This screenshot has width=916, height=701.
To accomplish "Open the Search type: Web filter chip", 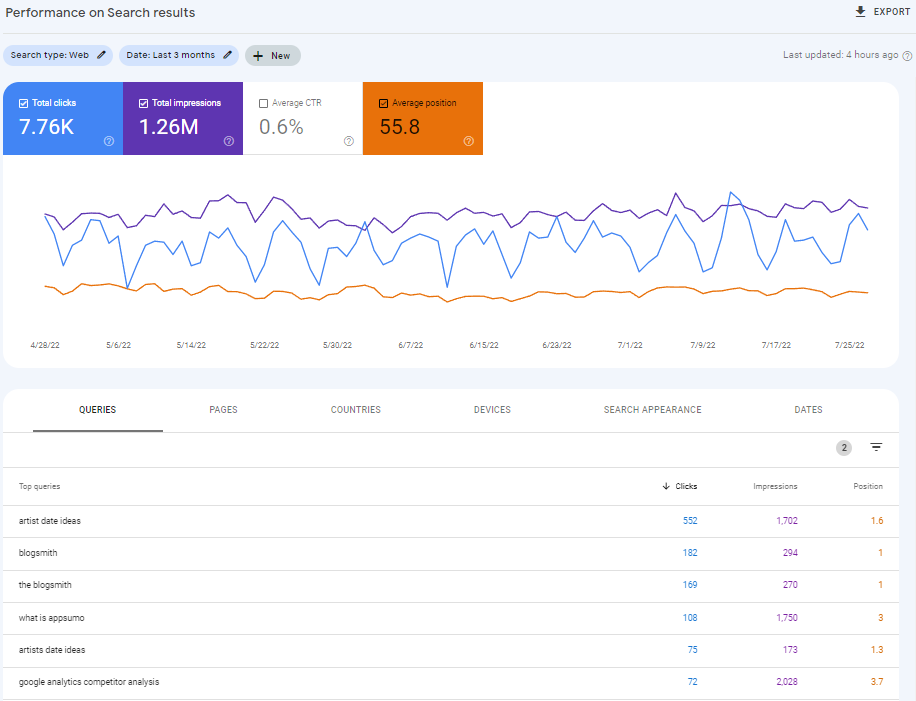I will pos(58,55).
